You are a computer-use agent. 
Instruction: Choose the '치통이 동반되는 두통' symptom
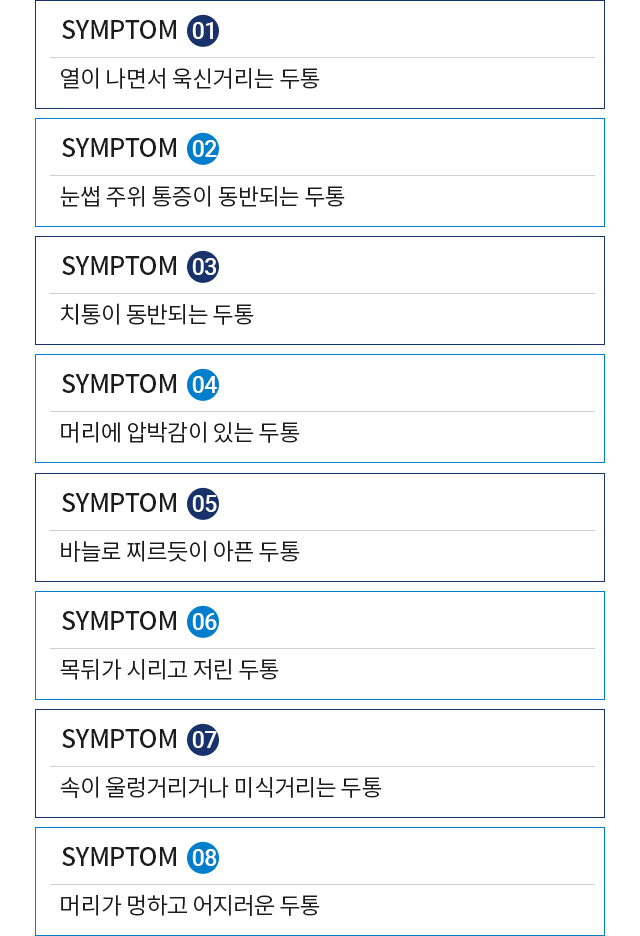(157, 314)
